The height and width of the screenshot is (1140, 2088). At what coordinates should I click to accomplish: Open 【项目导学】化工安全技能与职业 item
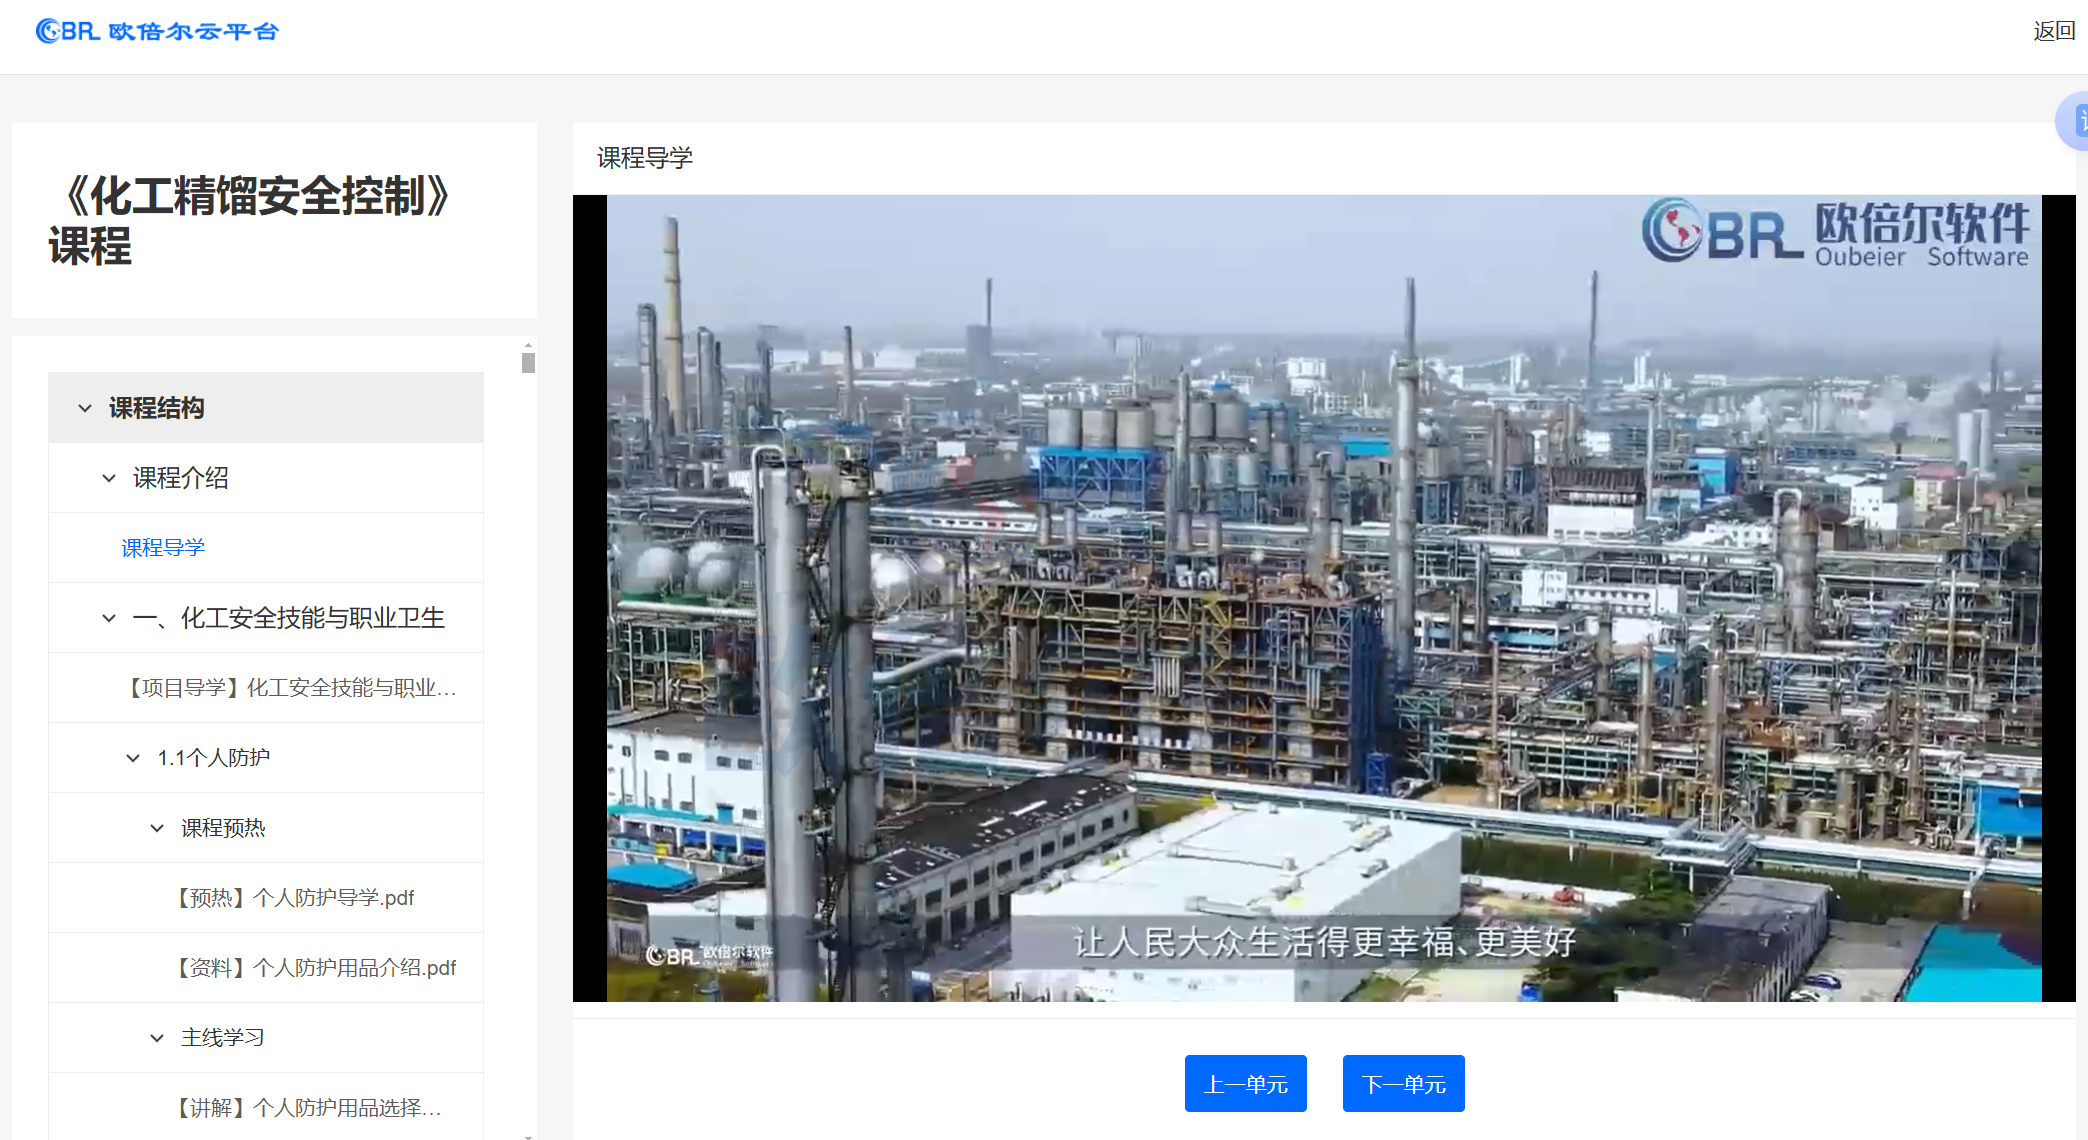pos(290,688)
